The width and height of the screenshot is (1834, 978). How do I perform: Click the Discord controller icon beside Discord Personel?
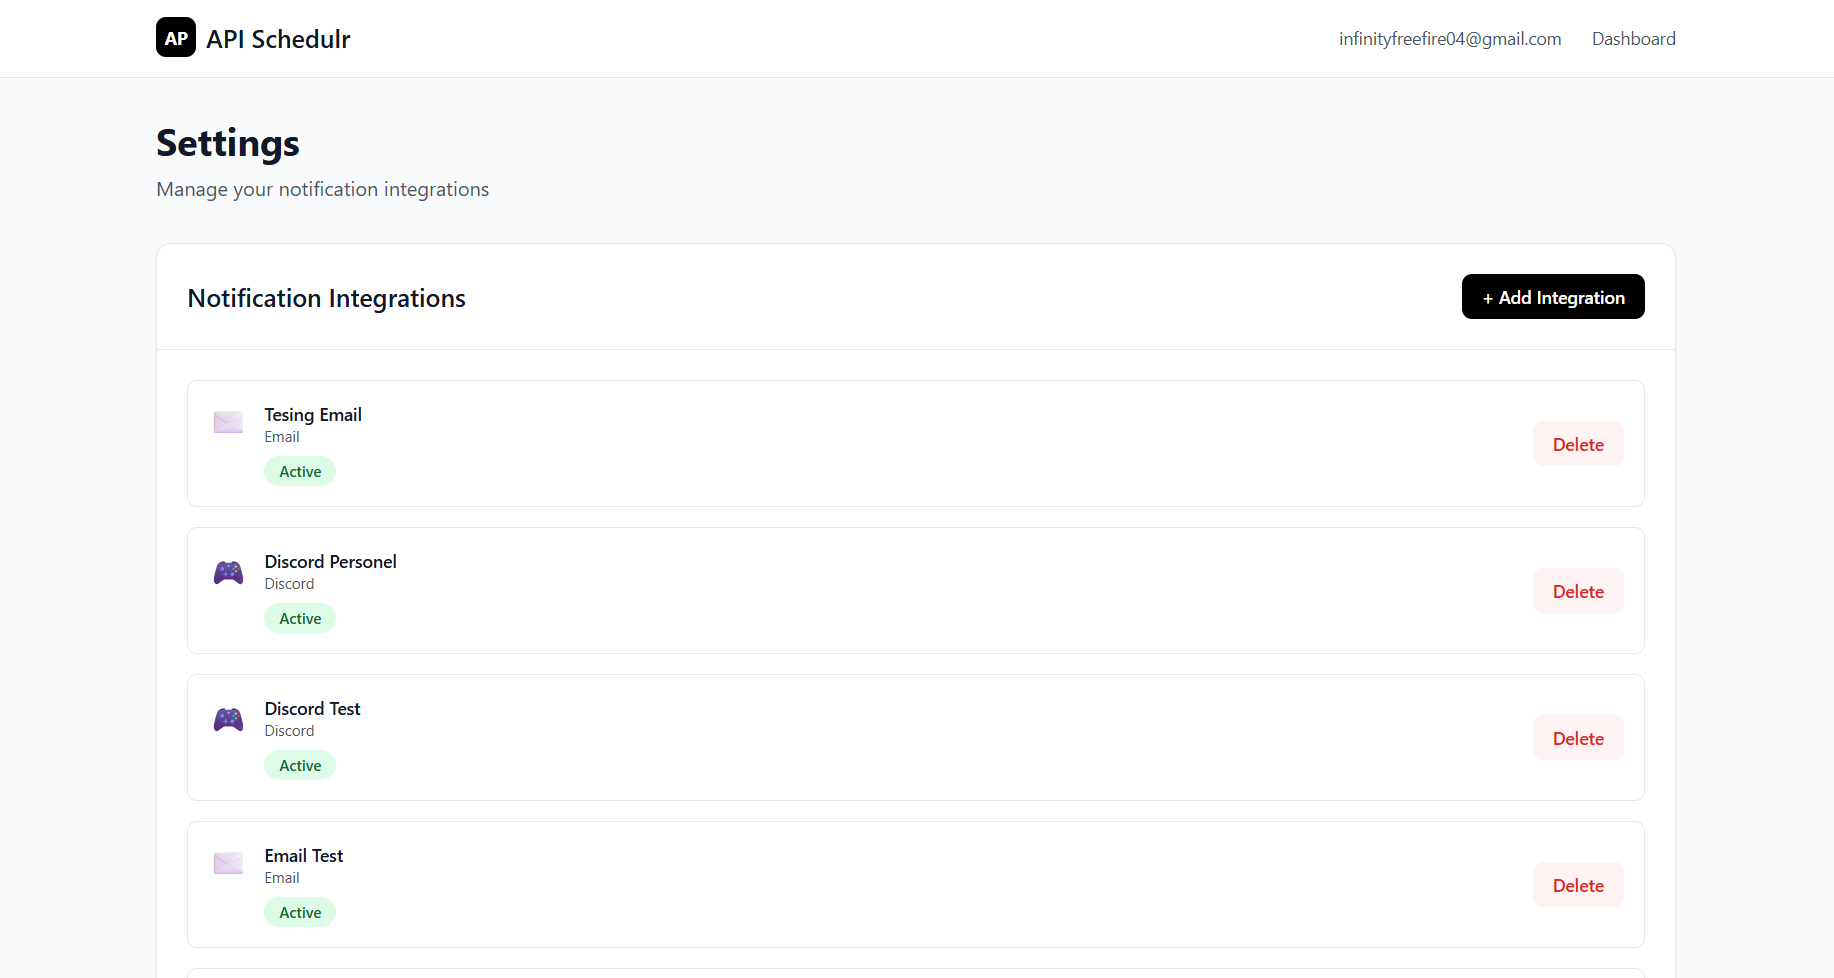point(227,571)
